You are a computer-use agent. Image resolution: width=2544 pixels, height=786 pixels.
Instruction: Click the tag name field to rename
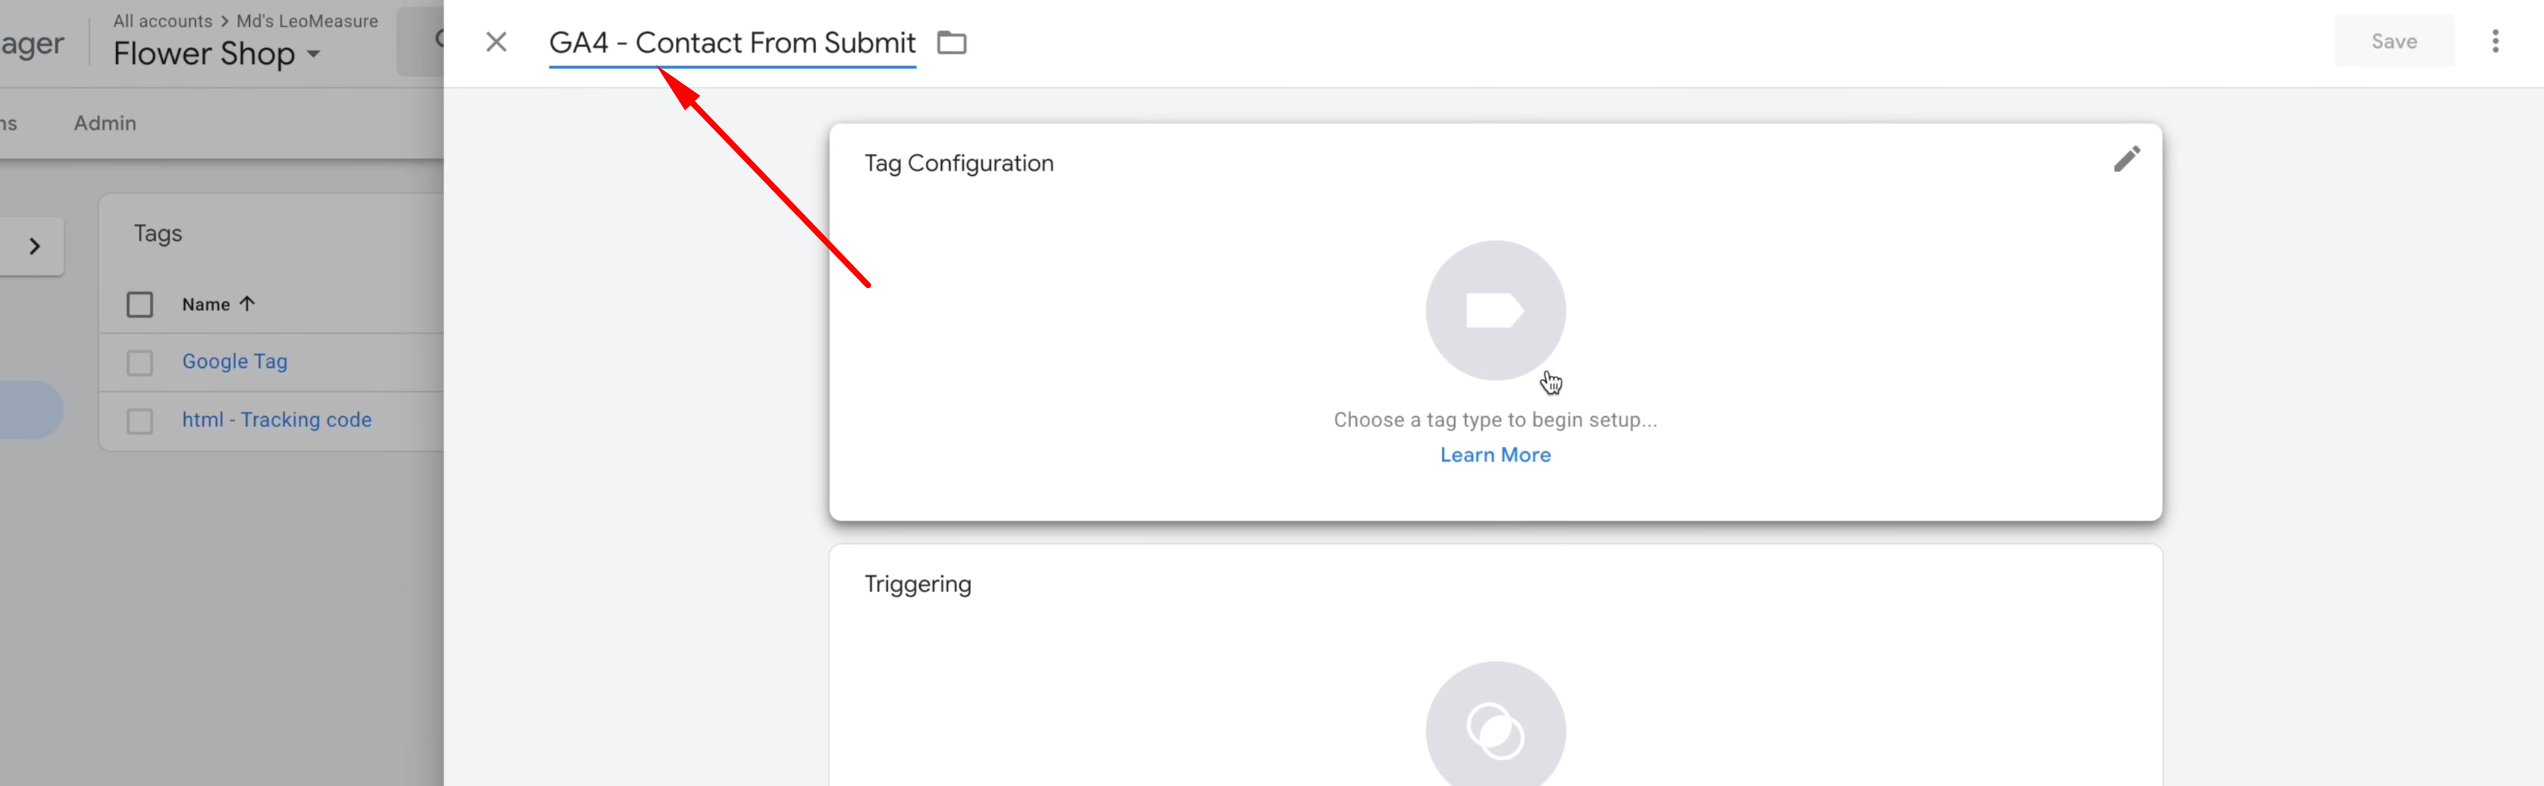pyautogui.click(x=731, y=43)
